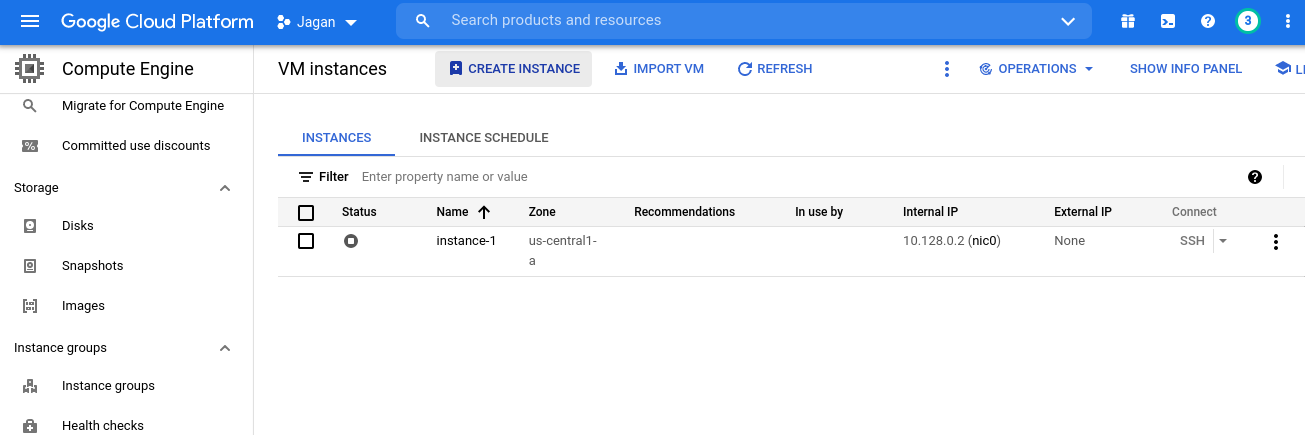Select the instance-1 row checkbox
Screen dimensions: 1305x435
[x=306, y=241]
